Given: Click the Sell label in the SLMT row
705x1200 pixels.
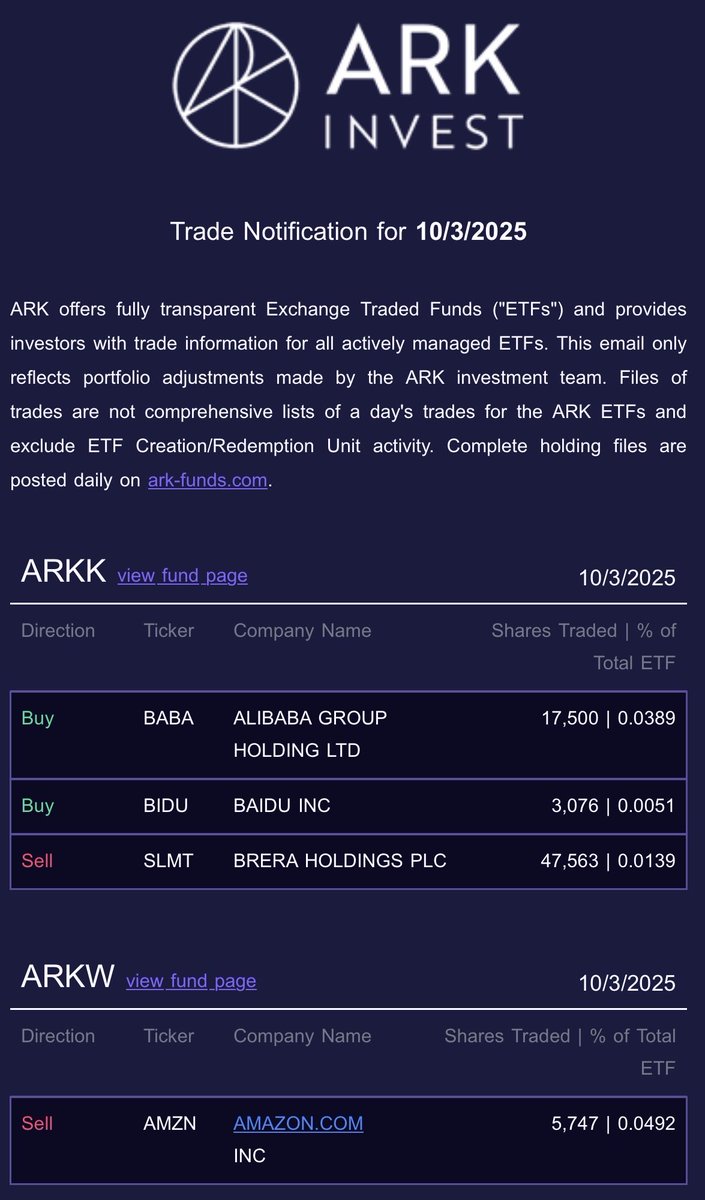Looking at the screenshot, I should (x=37, y=860).
